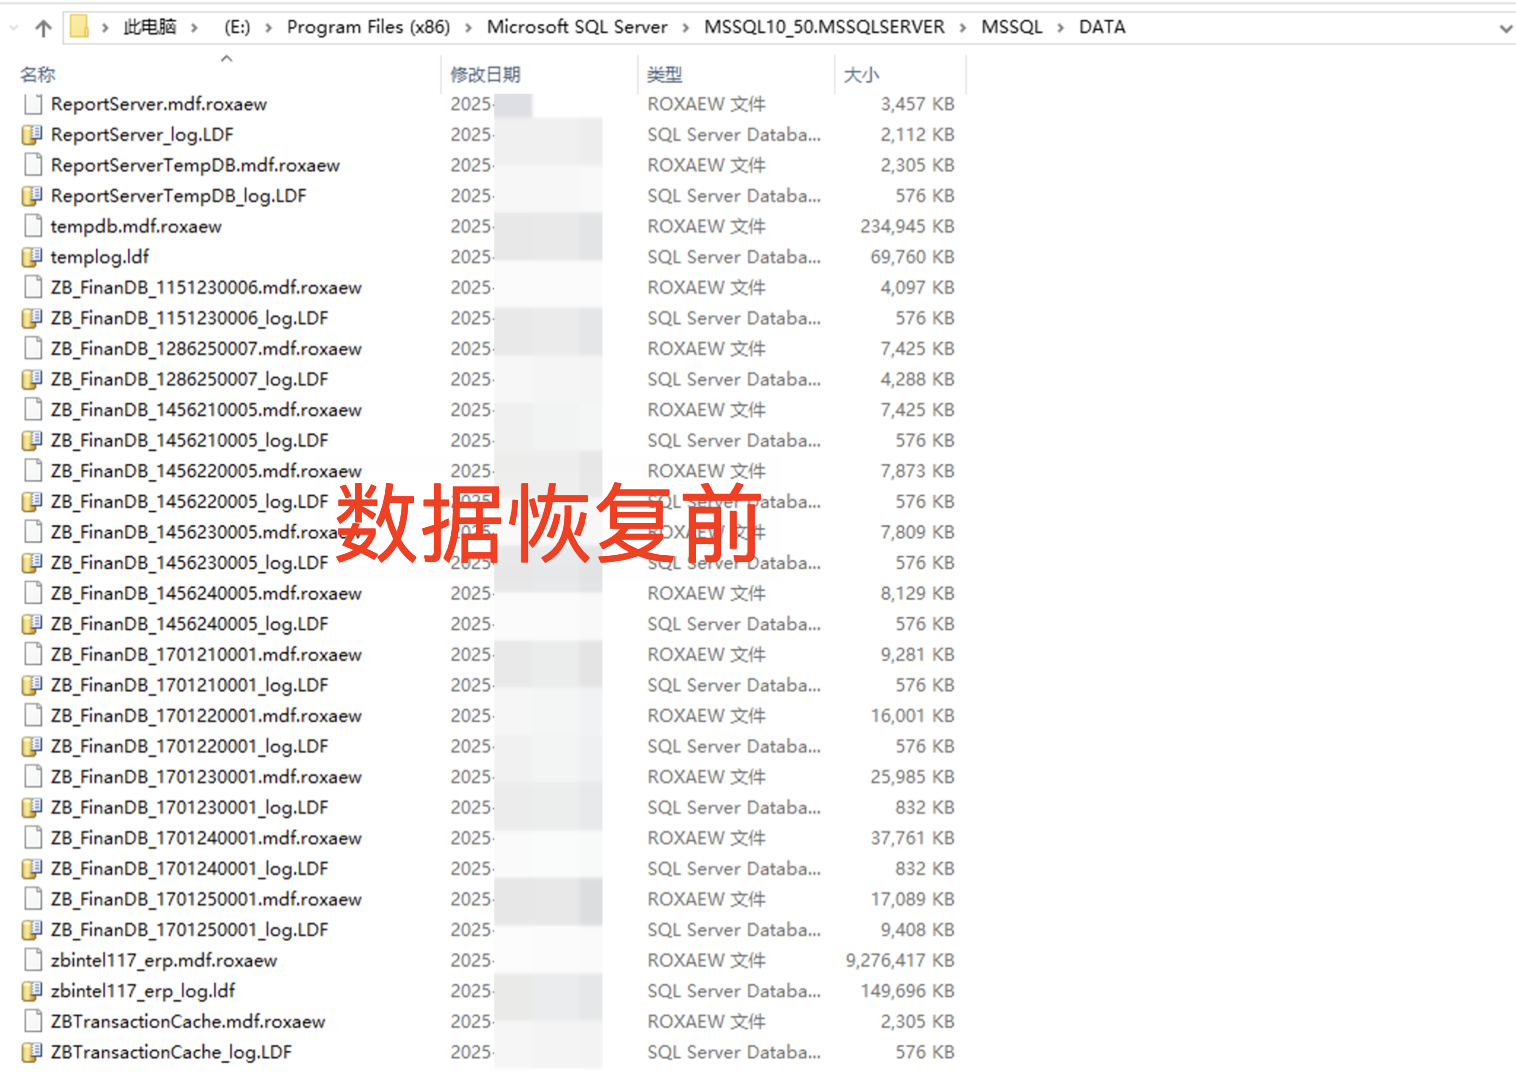Click file icon of ZB_FinanDB_1456210005.mdf.roxaew

pyautogui.click(x=33, y=409)
